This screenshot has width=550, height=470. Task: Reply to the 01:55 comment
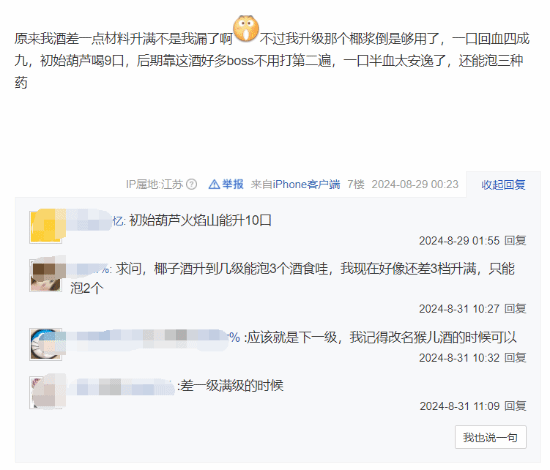click(x=515, y=241)
